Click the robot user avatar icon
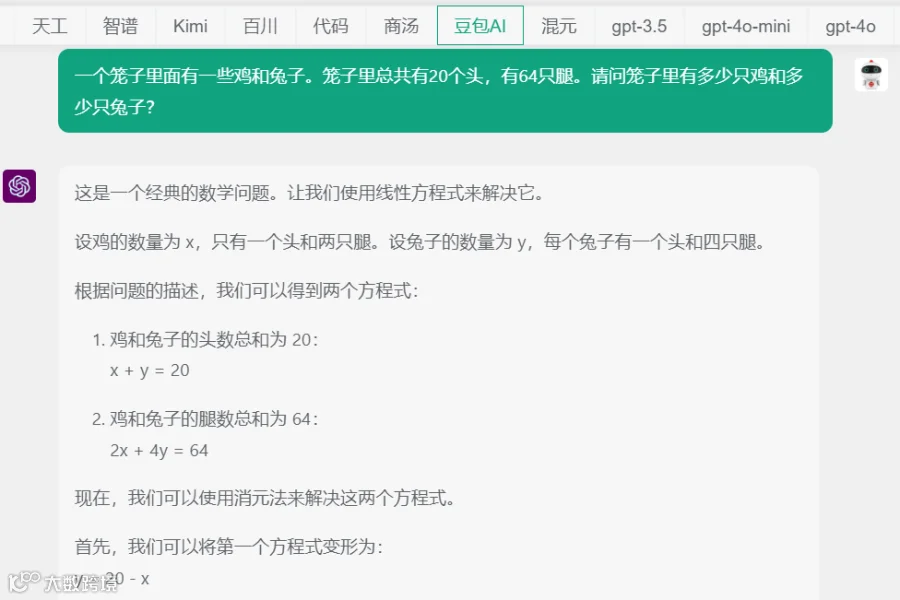The height and width of the screenshot is (600, 900). tap(871, 75)
